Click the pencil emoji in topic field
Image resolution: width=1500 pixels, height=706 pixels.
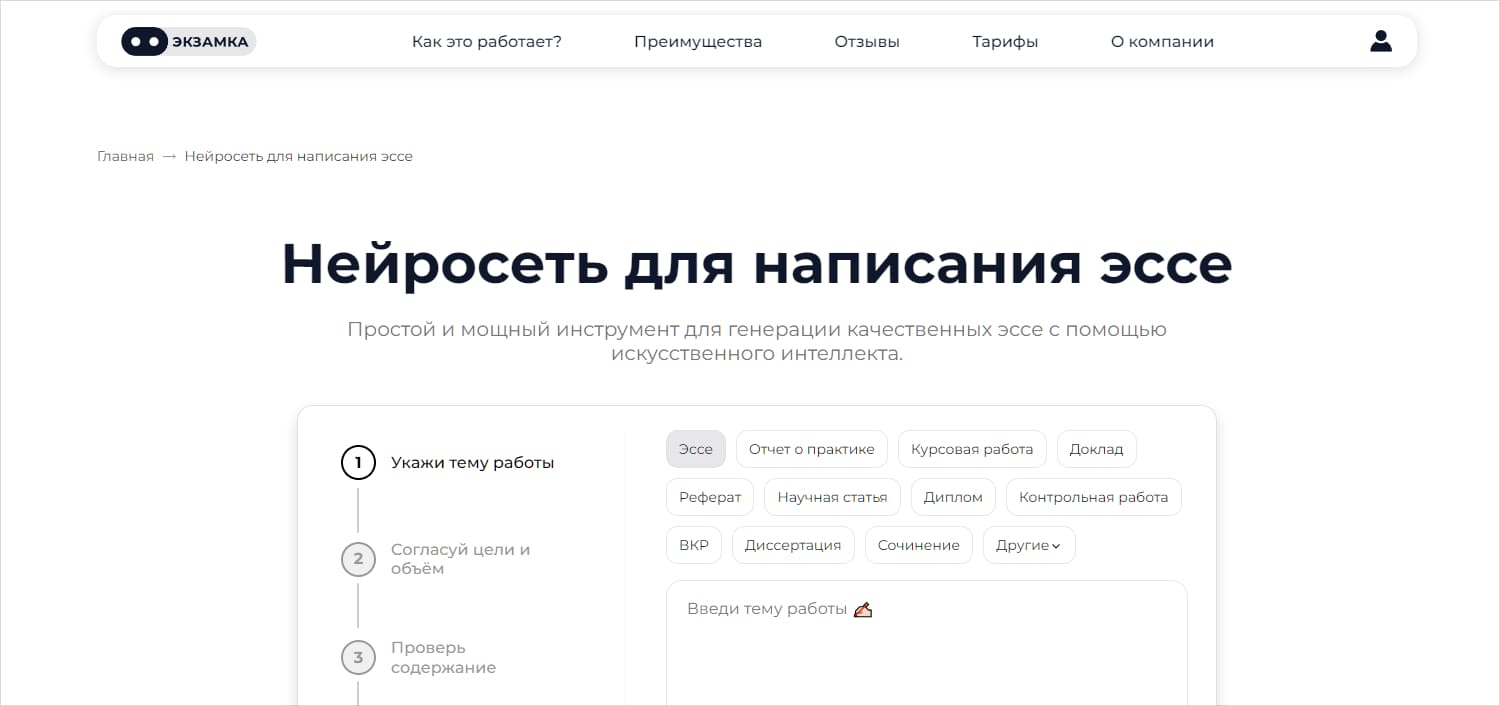tap(863, 608)
